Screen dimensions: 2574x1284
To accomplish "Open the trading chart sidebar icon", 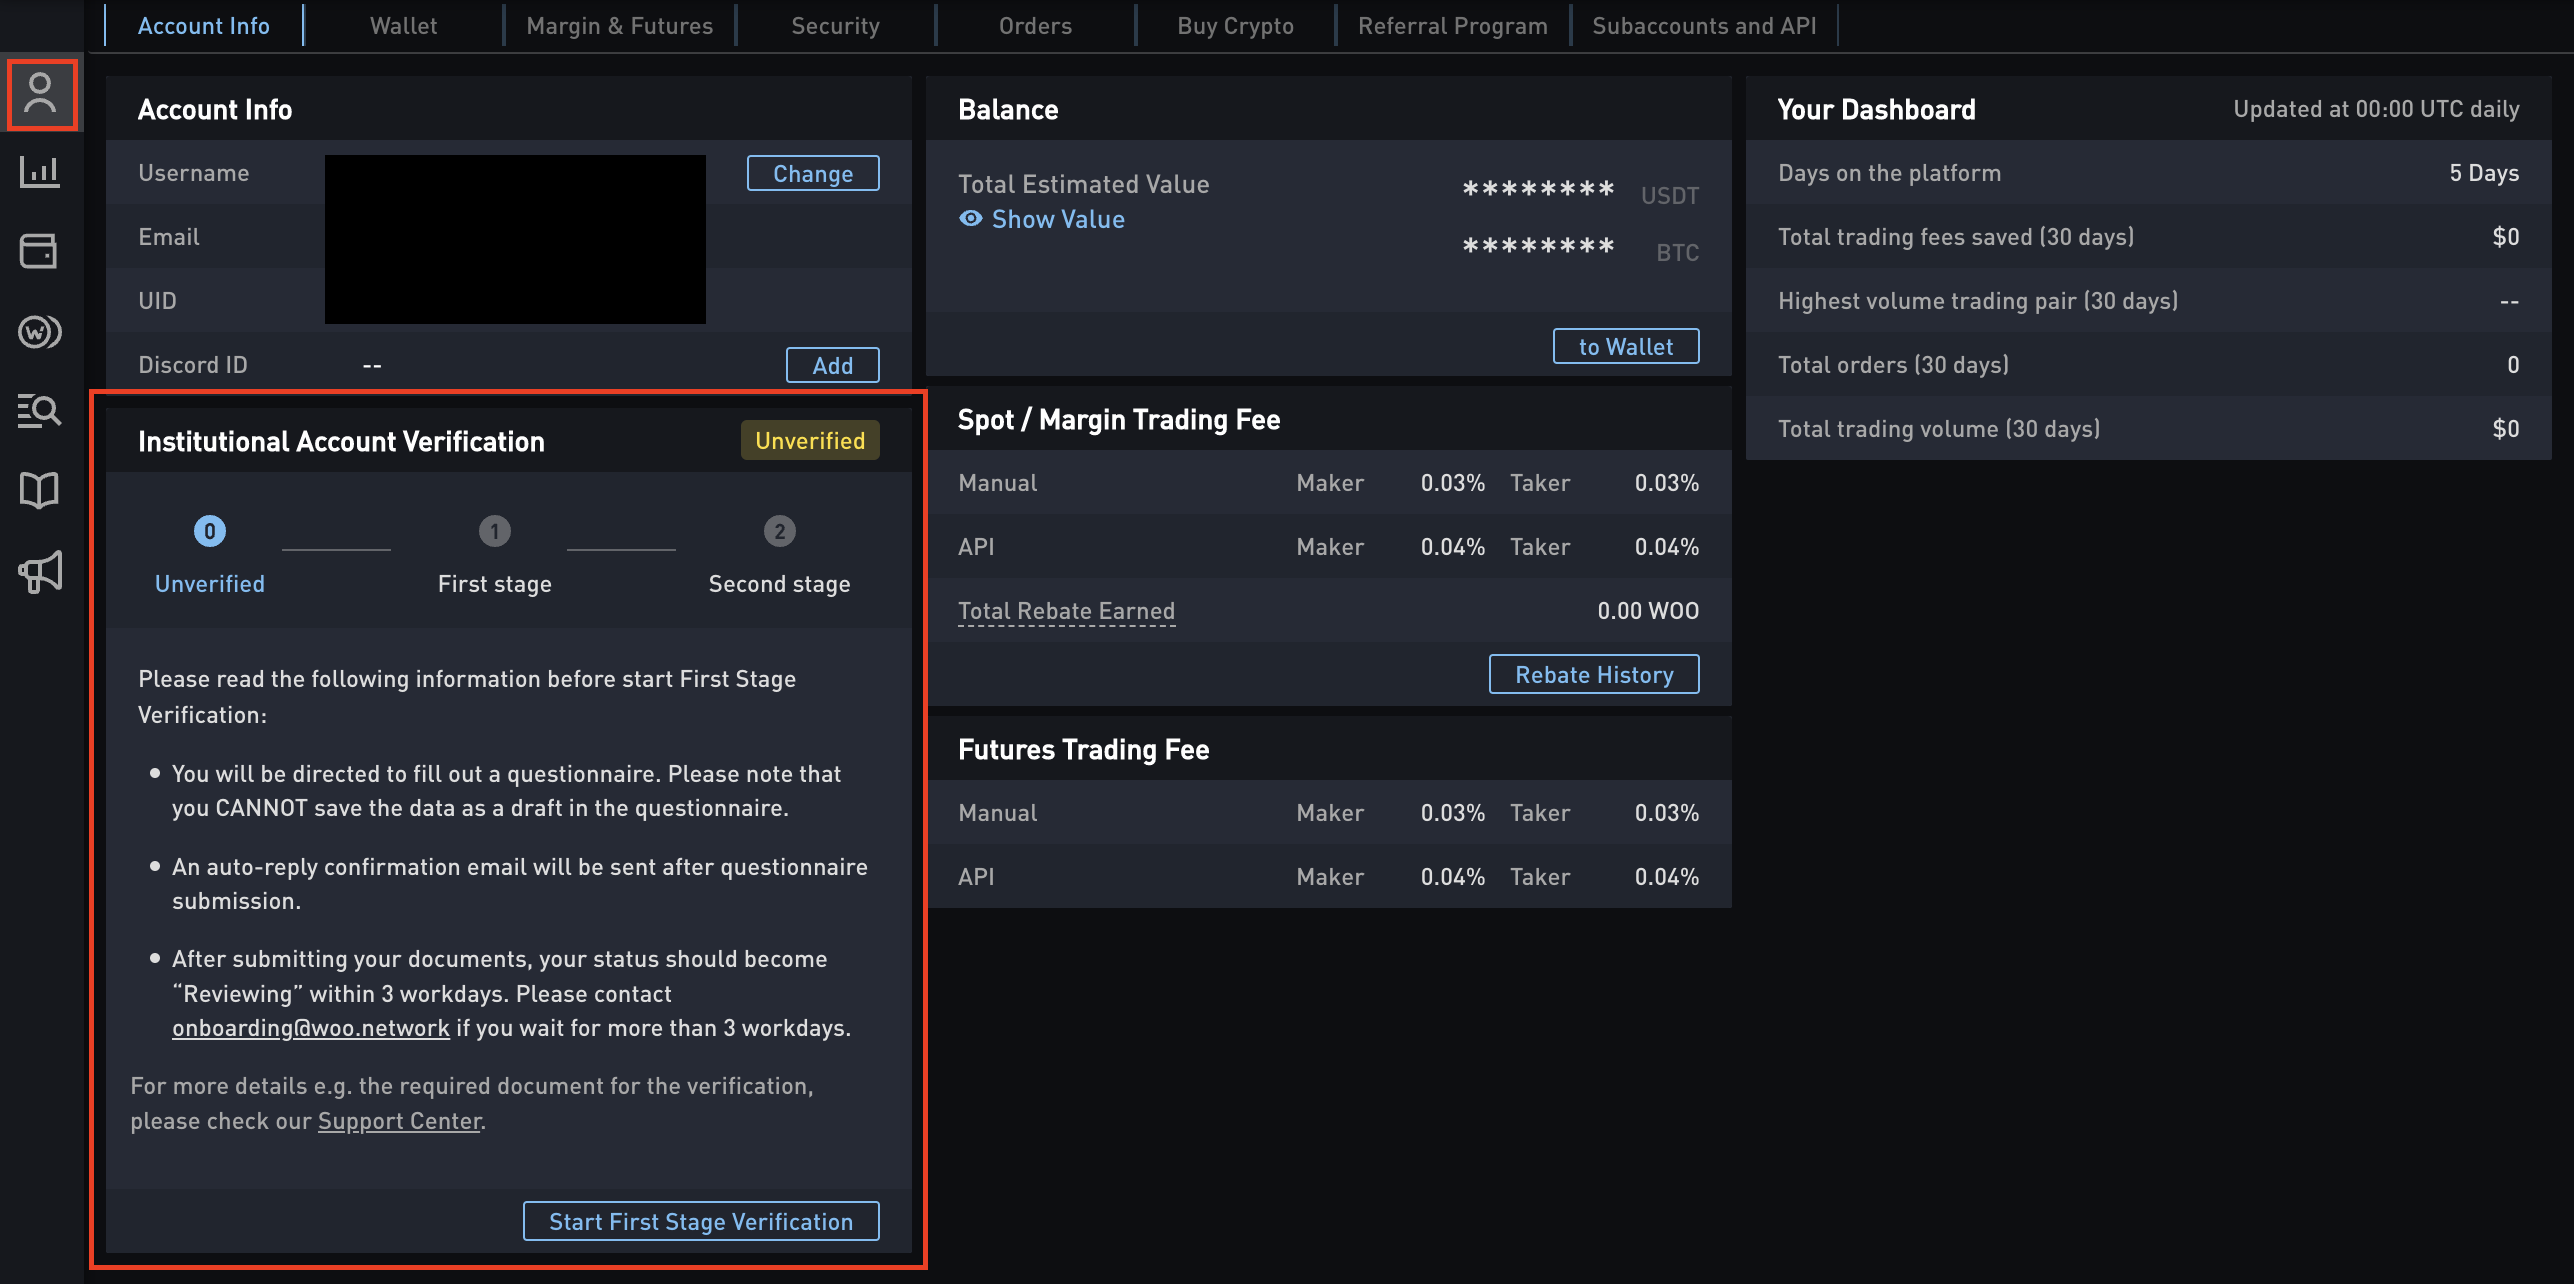I will (40, 172).
